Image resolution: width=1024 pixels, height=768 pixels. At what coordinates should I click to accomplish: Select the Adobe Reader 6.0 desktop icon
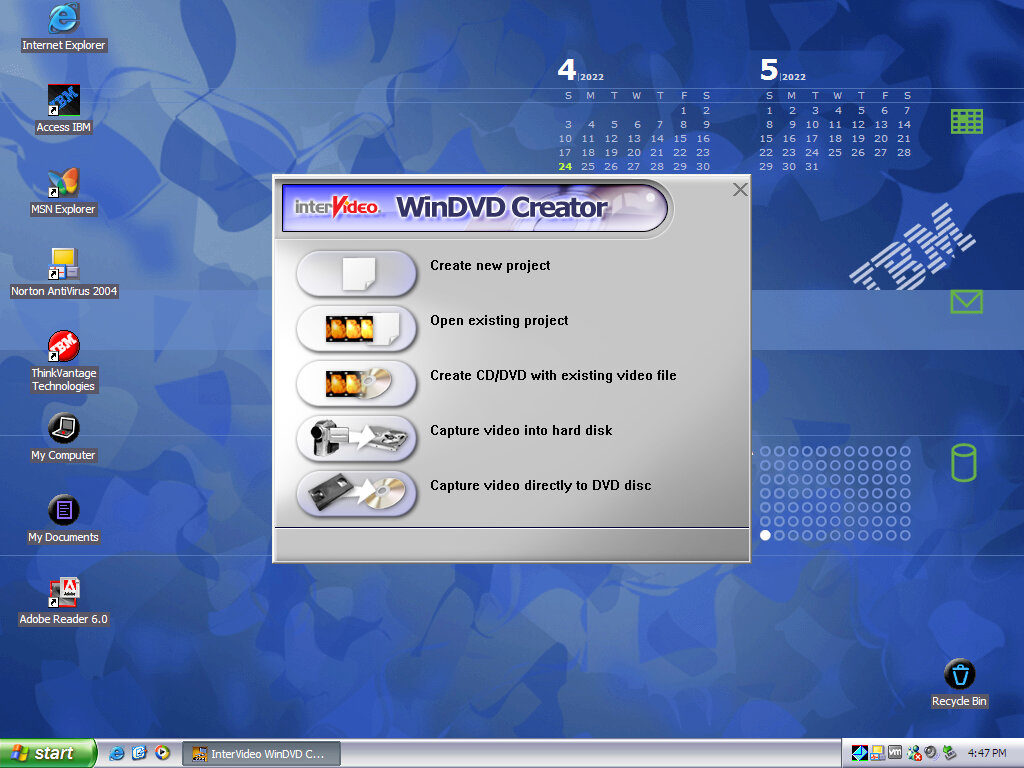coord(64,592)
